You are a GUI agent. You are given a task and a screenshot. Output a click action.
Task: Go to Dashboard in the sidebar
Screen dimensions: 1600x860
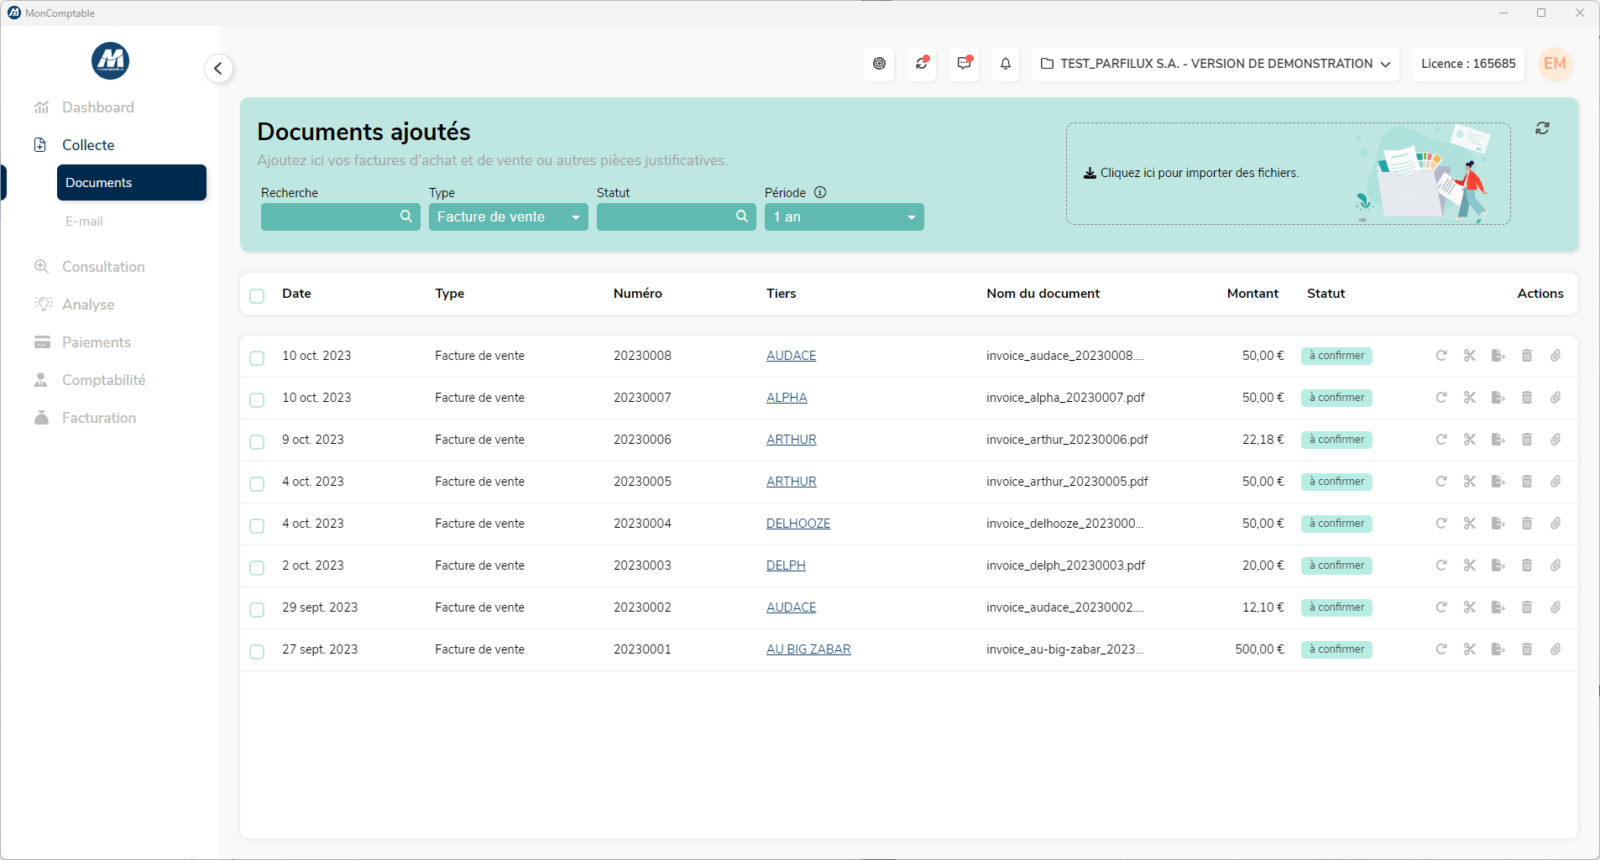[x=97, y=108]
